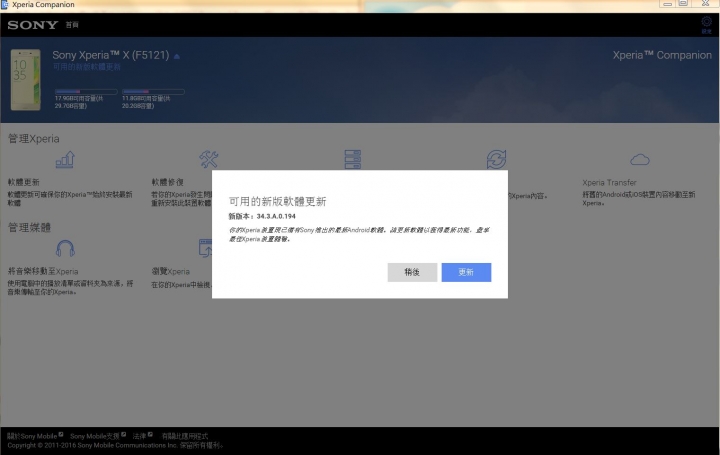Click the 軟體更新 label text

[x=23, y=182]
